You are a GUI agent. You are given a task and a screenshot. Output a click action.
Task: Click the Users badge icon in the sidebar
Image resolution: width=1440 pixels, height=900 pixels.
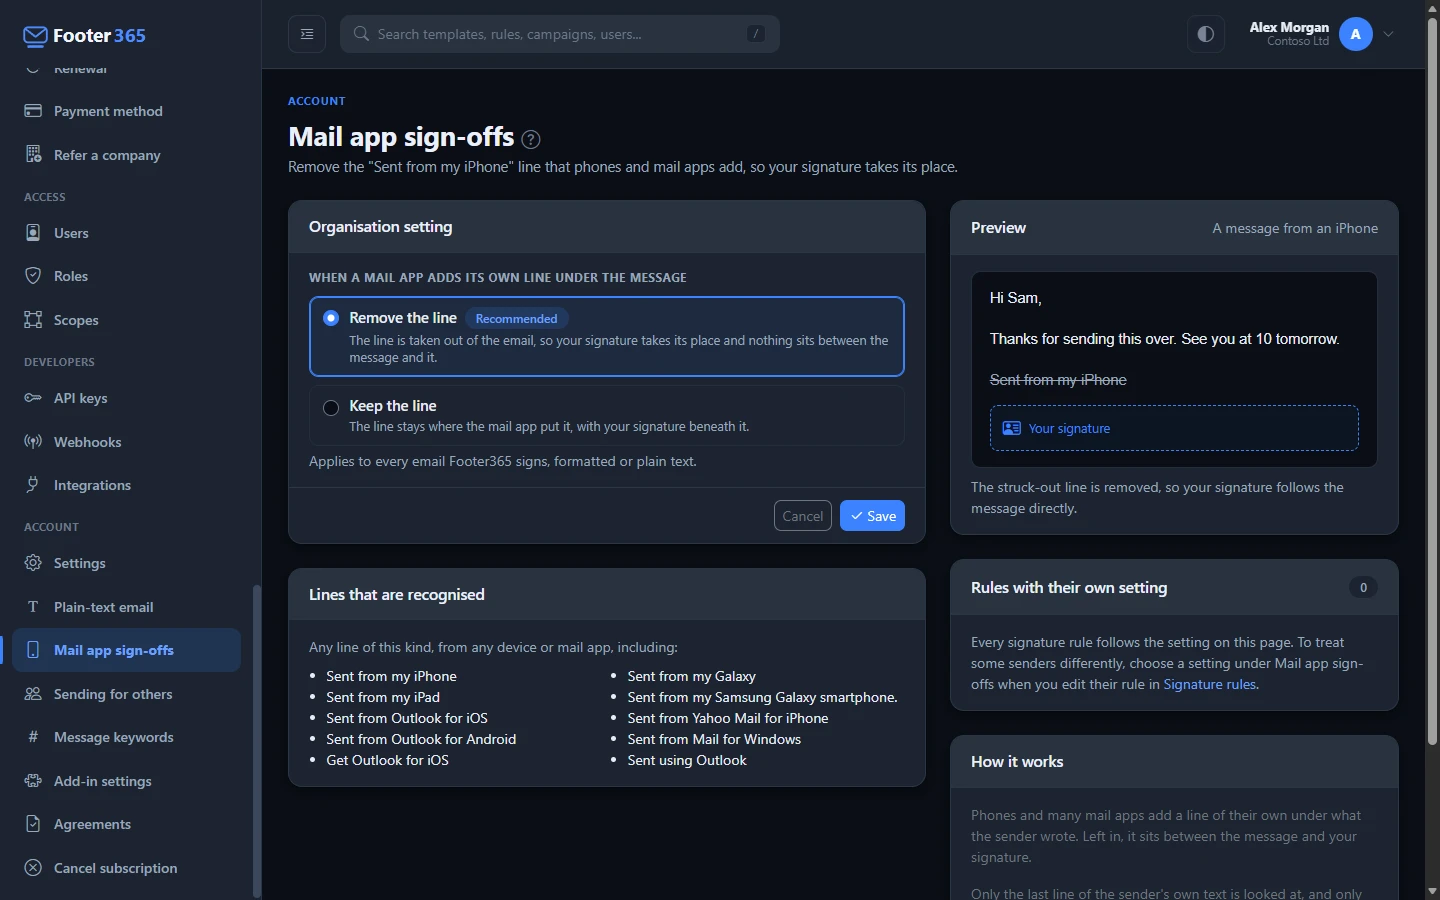[33, 232]
